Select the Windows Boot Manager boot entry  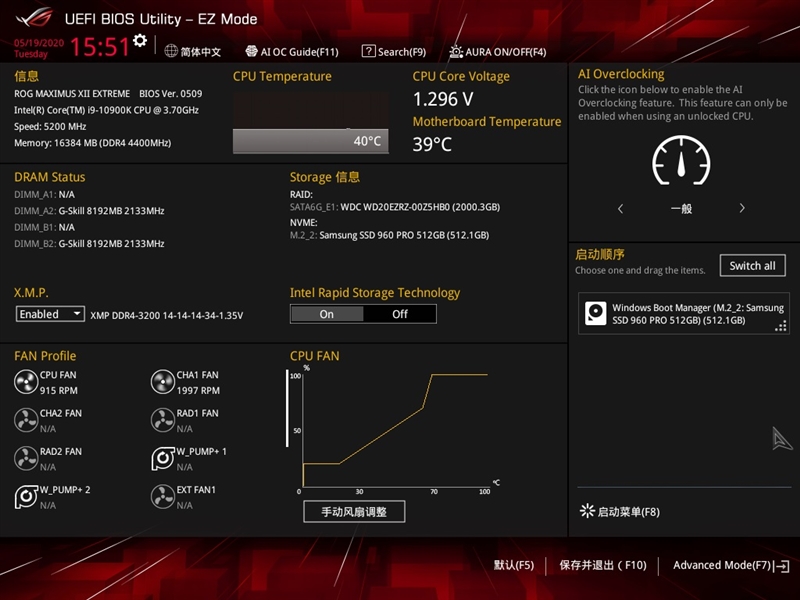tap(683, 315)
